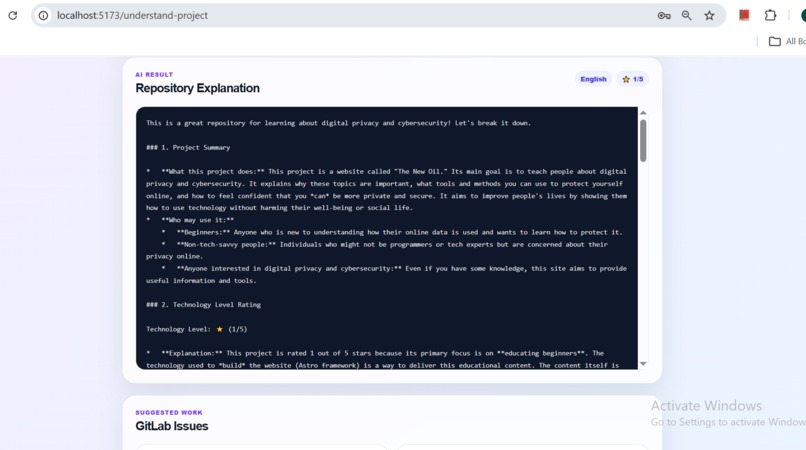Bookmark this page with the star icon
806x450 pixels.
click(x=709, y=15)
